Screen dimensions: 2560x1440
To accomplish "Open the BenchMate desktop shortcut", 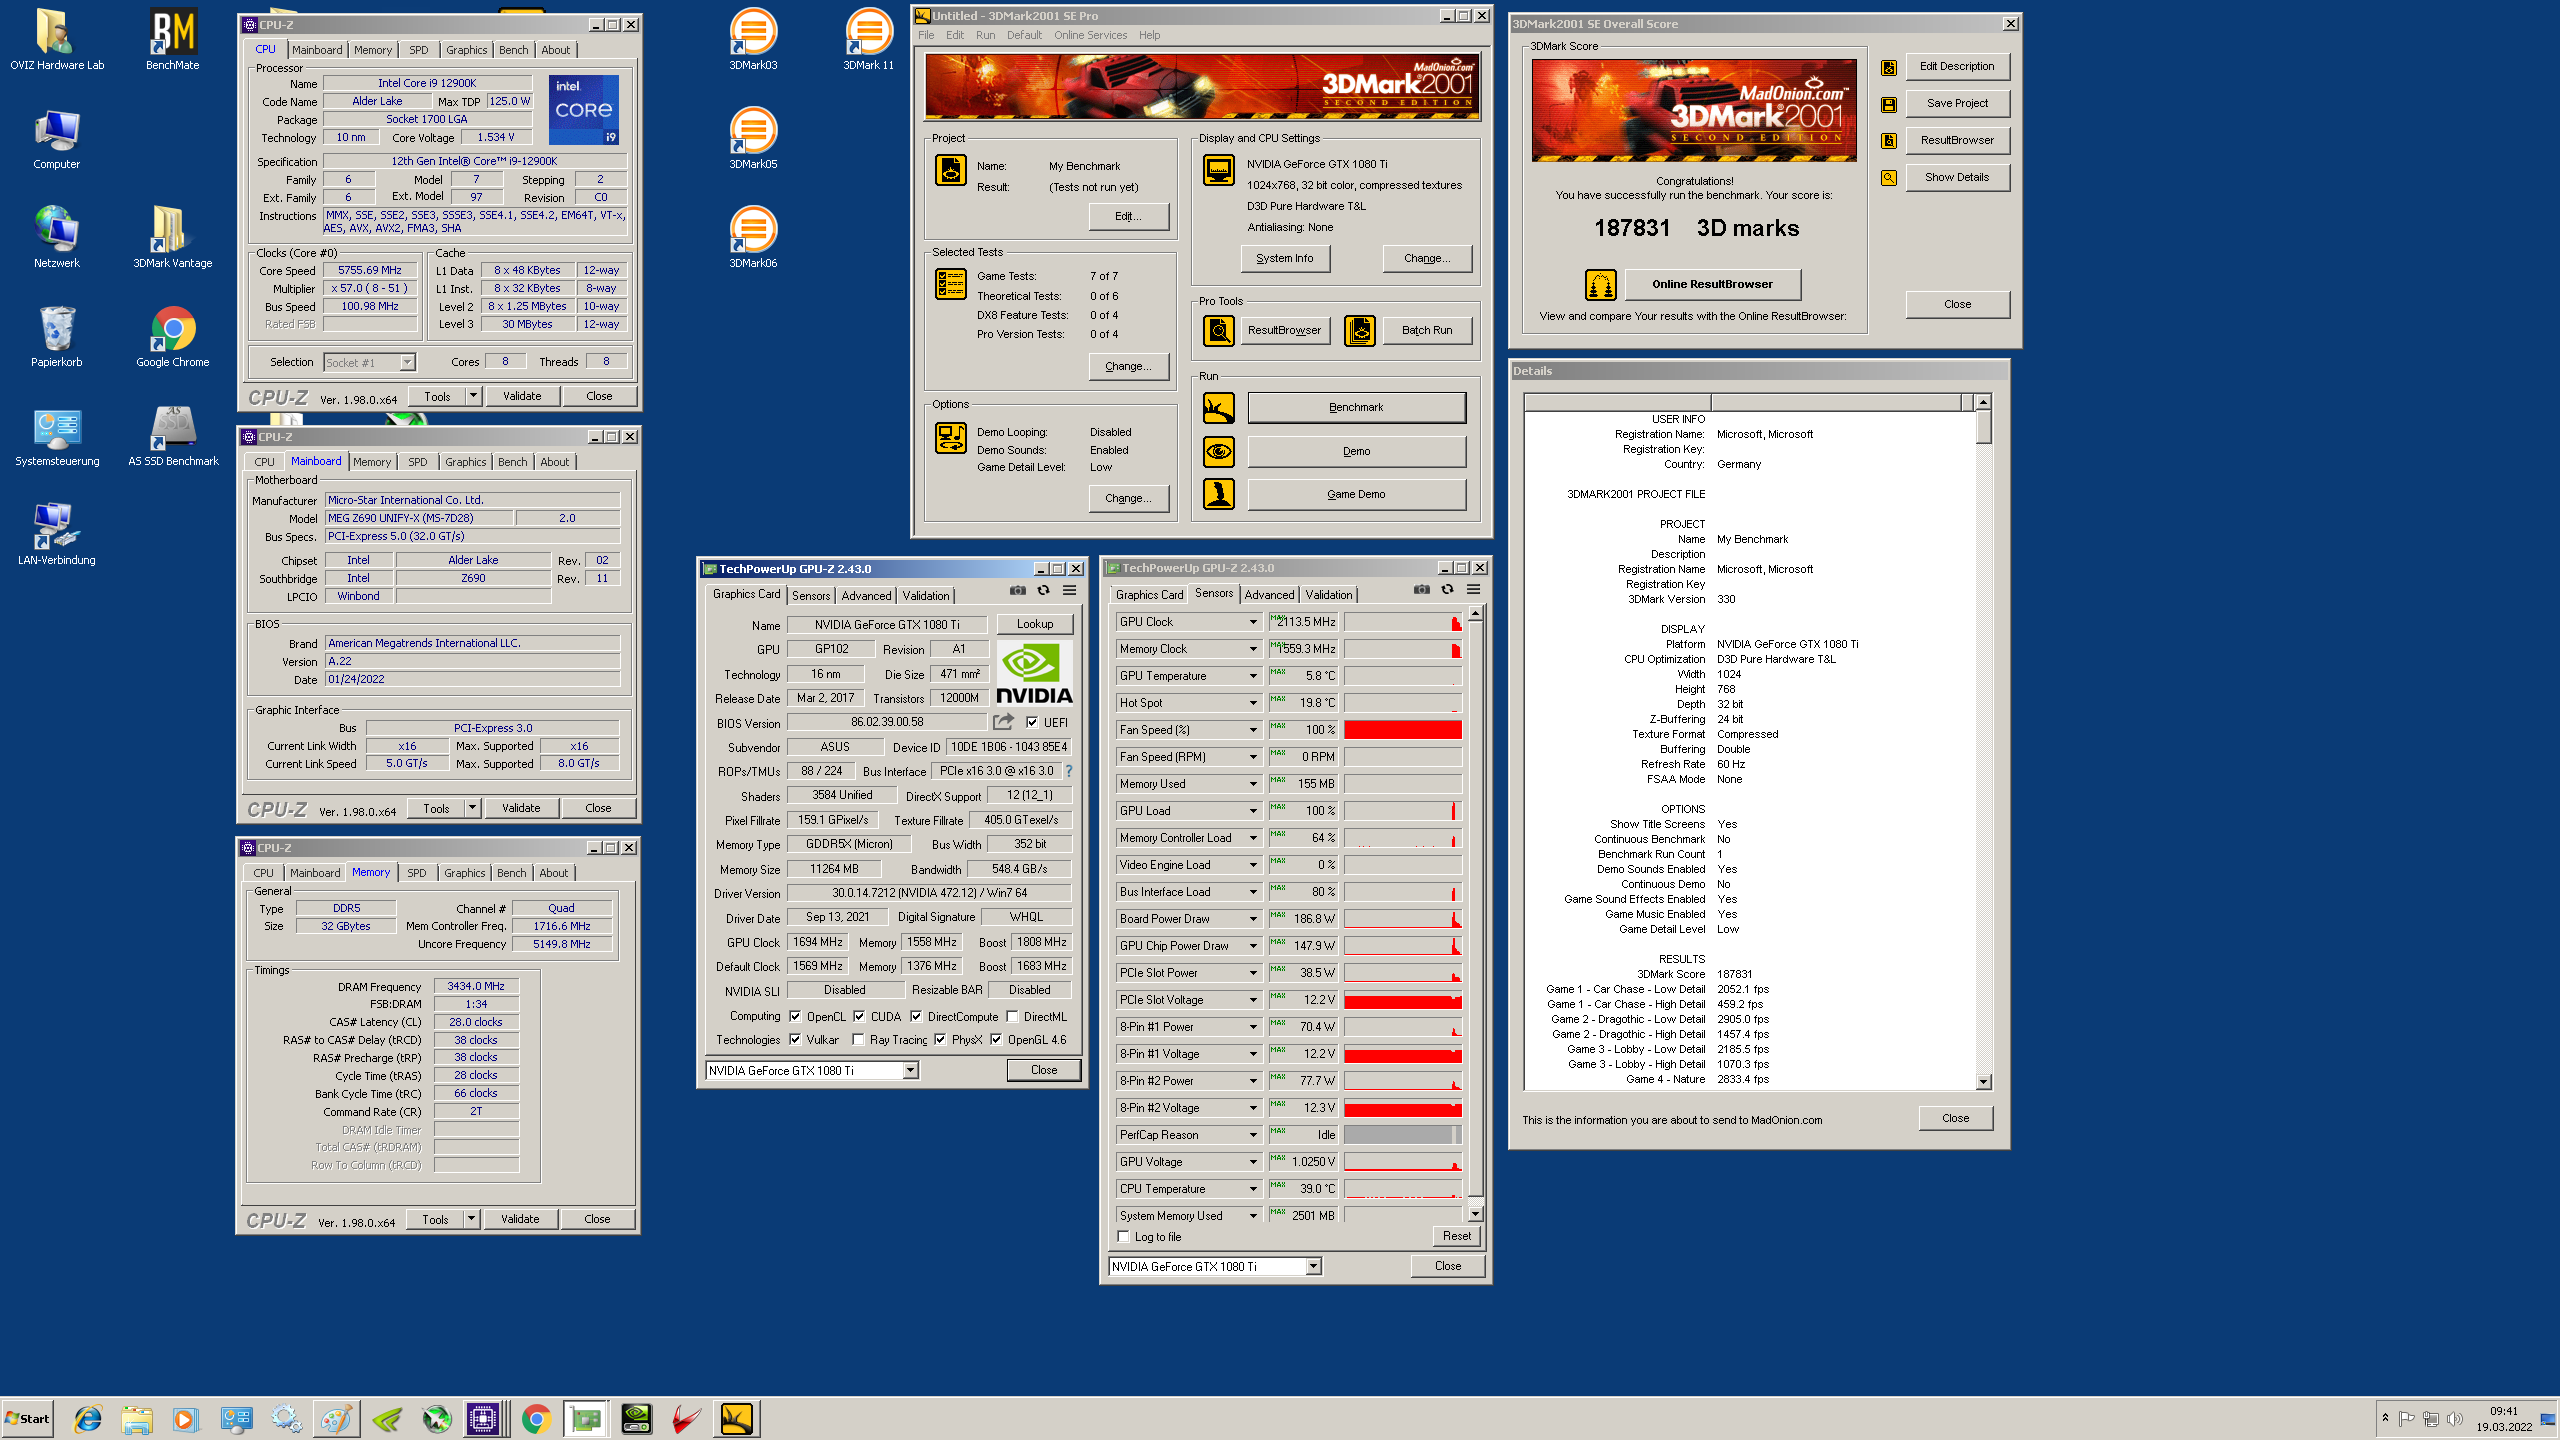I will click(x=172, y=40).
